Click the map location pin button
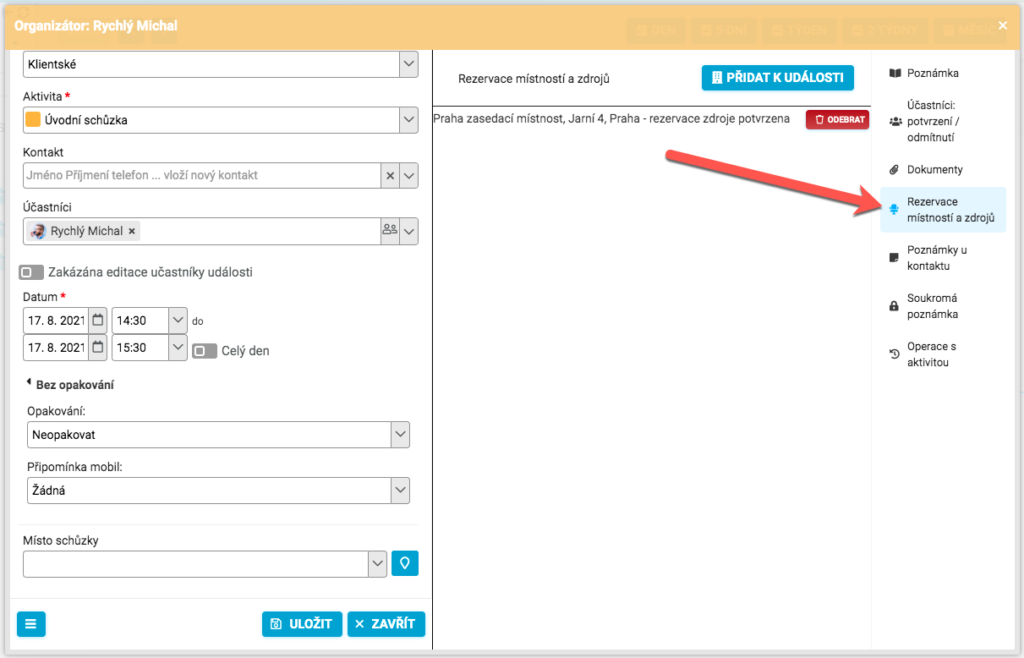The height and width of the screenshot is (658, 1024). [x=405, y=563]
